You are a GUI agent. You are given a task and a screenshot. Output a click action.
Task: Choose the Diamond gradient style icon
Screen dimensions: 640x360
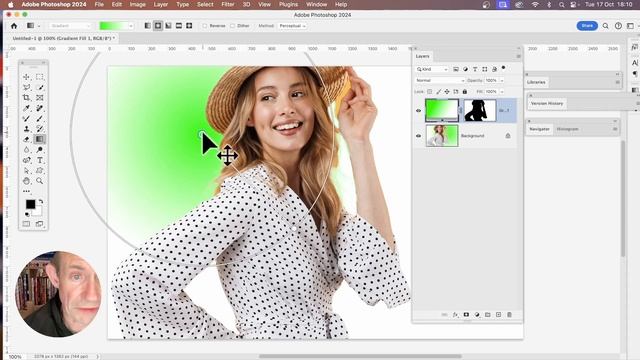pyautogui.click(x=189, y=26)
